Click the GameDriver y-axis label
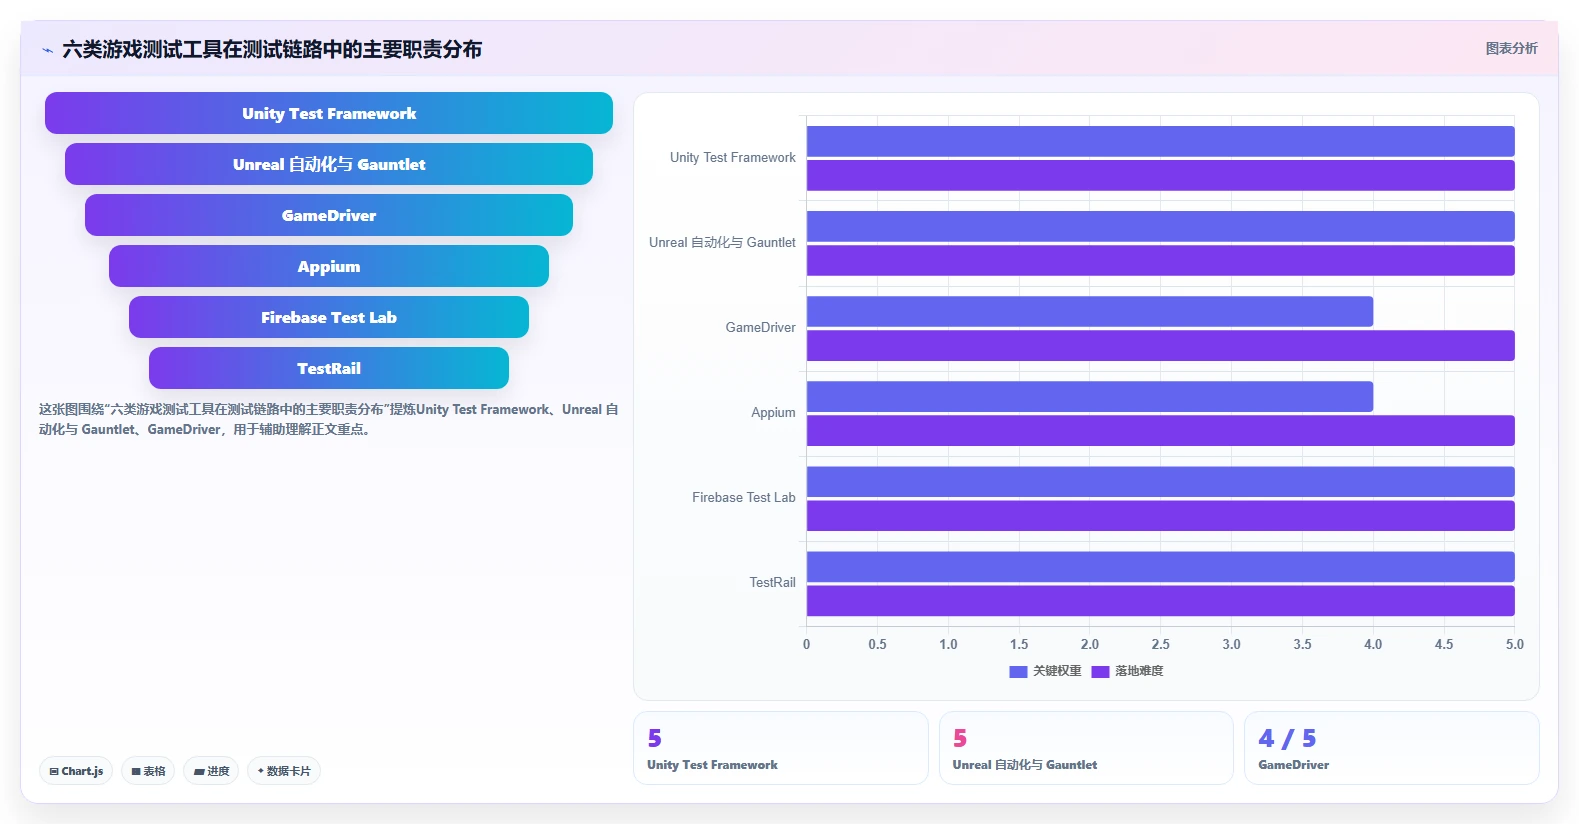The image size is (1579, 824). coord(761,328)
